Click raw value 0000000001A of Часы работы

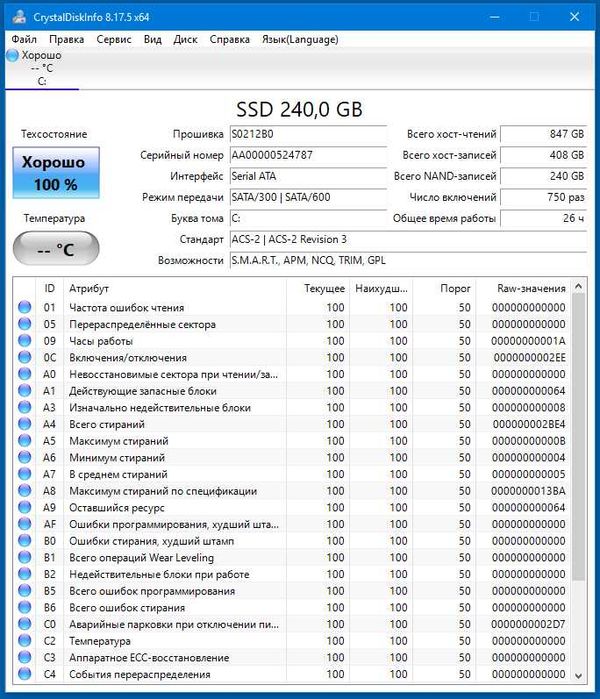[528, 341]
